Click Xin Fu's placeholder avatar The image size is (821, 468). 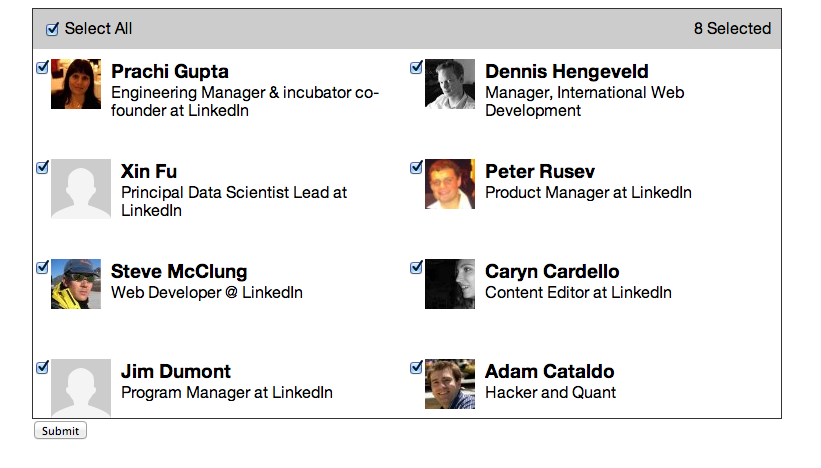(x=81, y=189)
